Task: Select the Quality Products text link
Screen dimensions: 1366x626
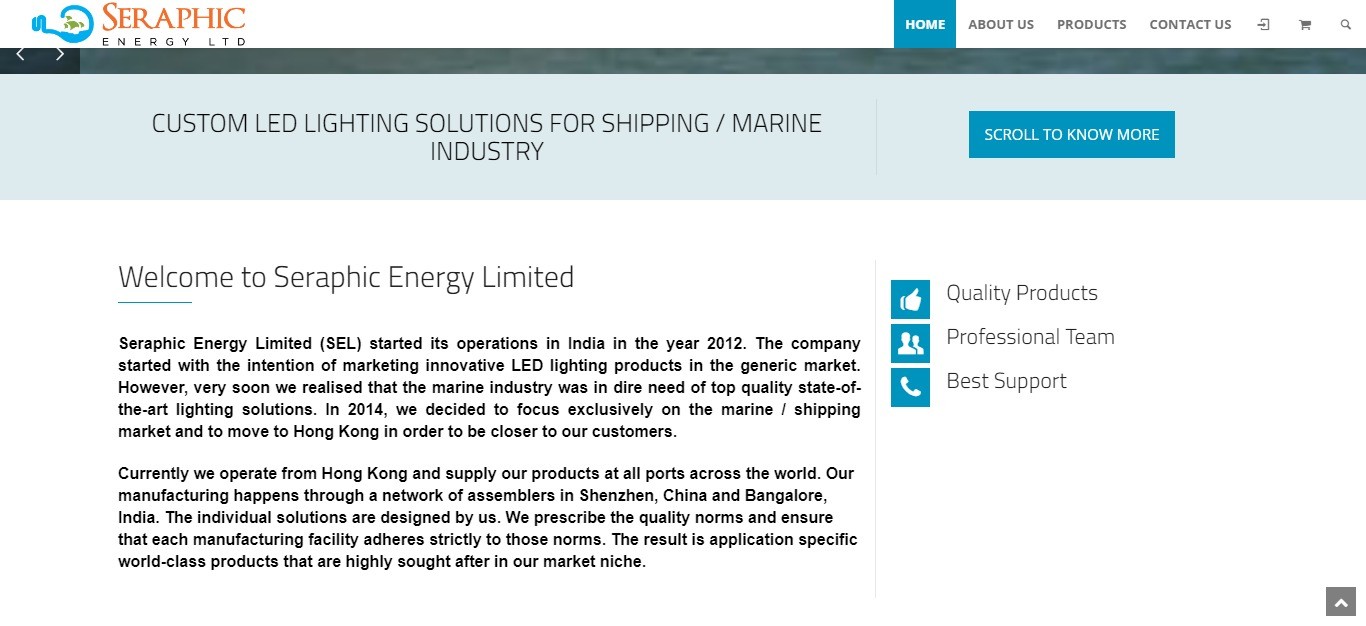Action: click(x=1022, y=293)
